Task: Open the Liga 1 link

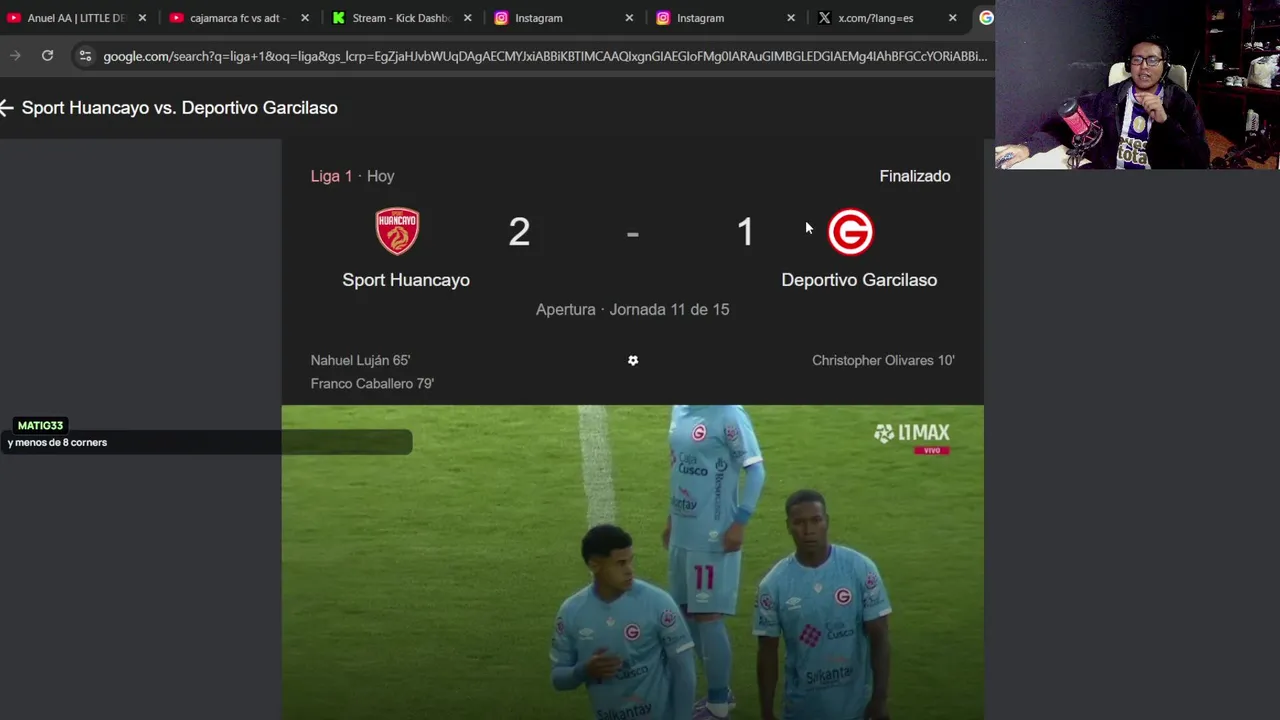Action: (x=331, y=176)
